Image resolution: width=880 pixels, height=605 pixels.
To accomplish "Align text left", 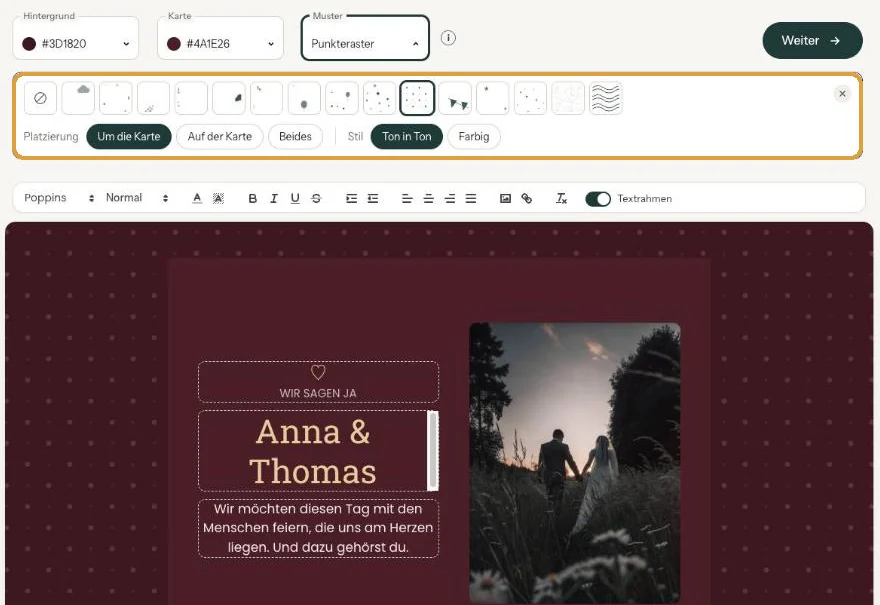I will pos(407,198).
